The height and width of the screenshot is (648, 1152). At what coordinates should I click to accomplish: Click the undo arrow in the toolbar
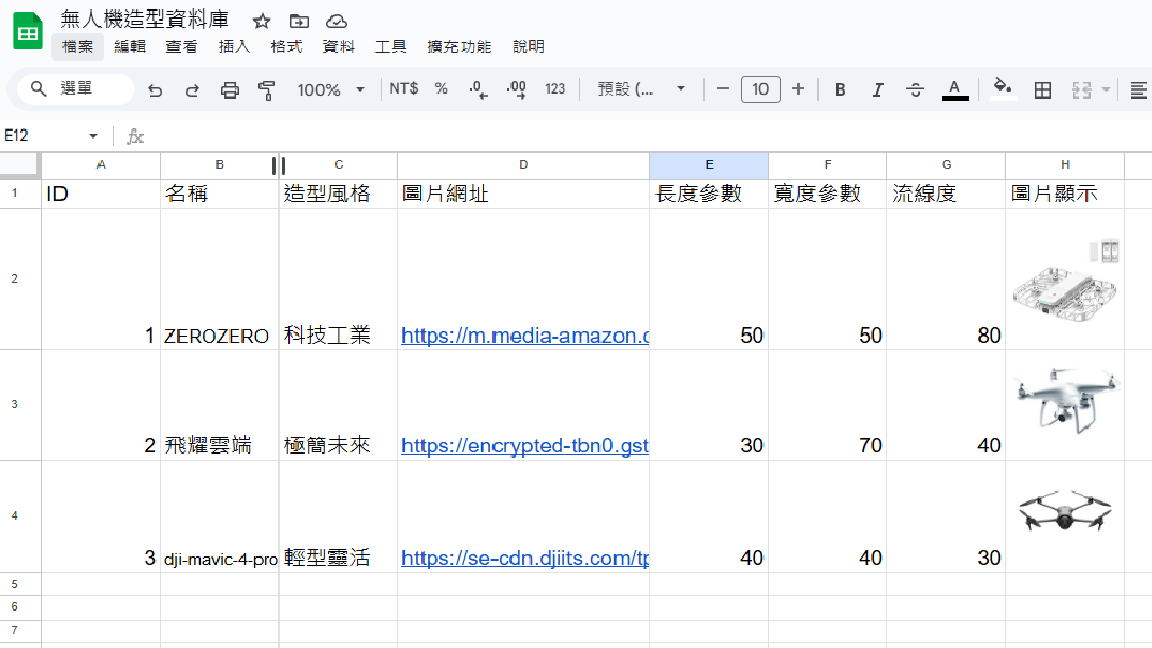click(x=155, y=90)
